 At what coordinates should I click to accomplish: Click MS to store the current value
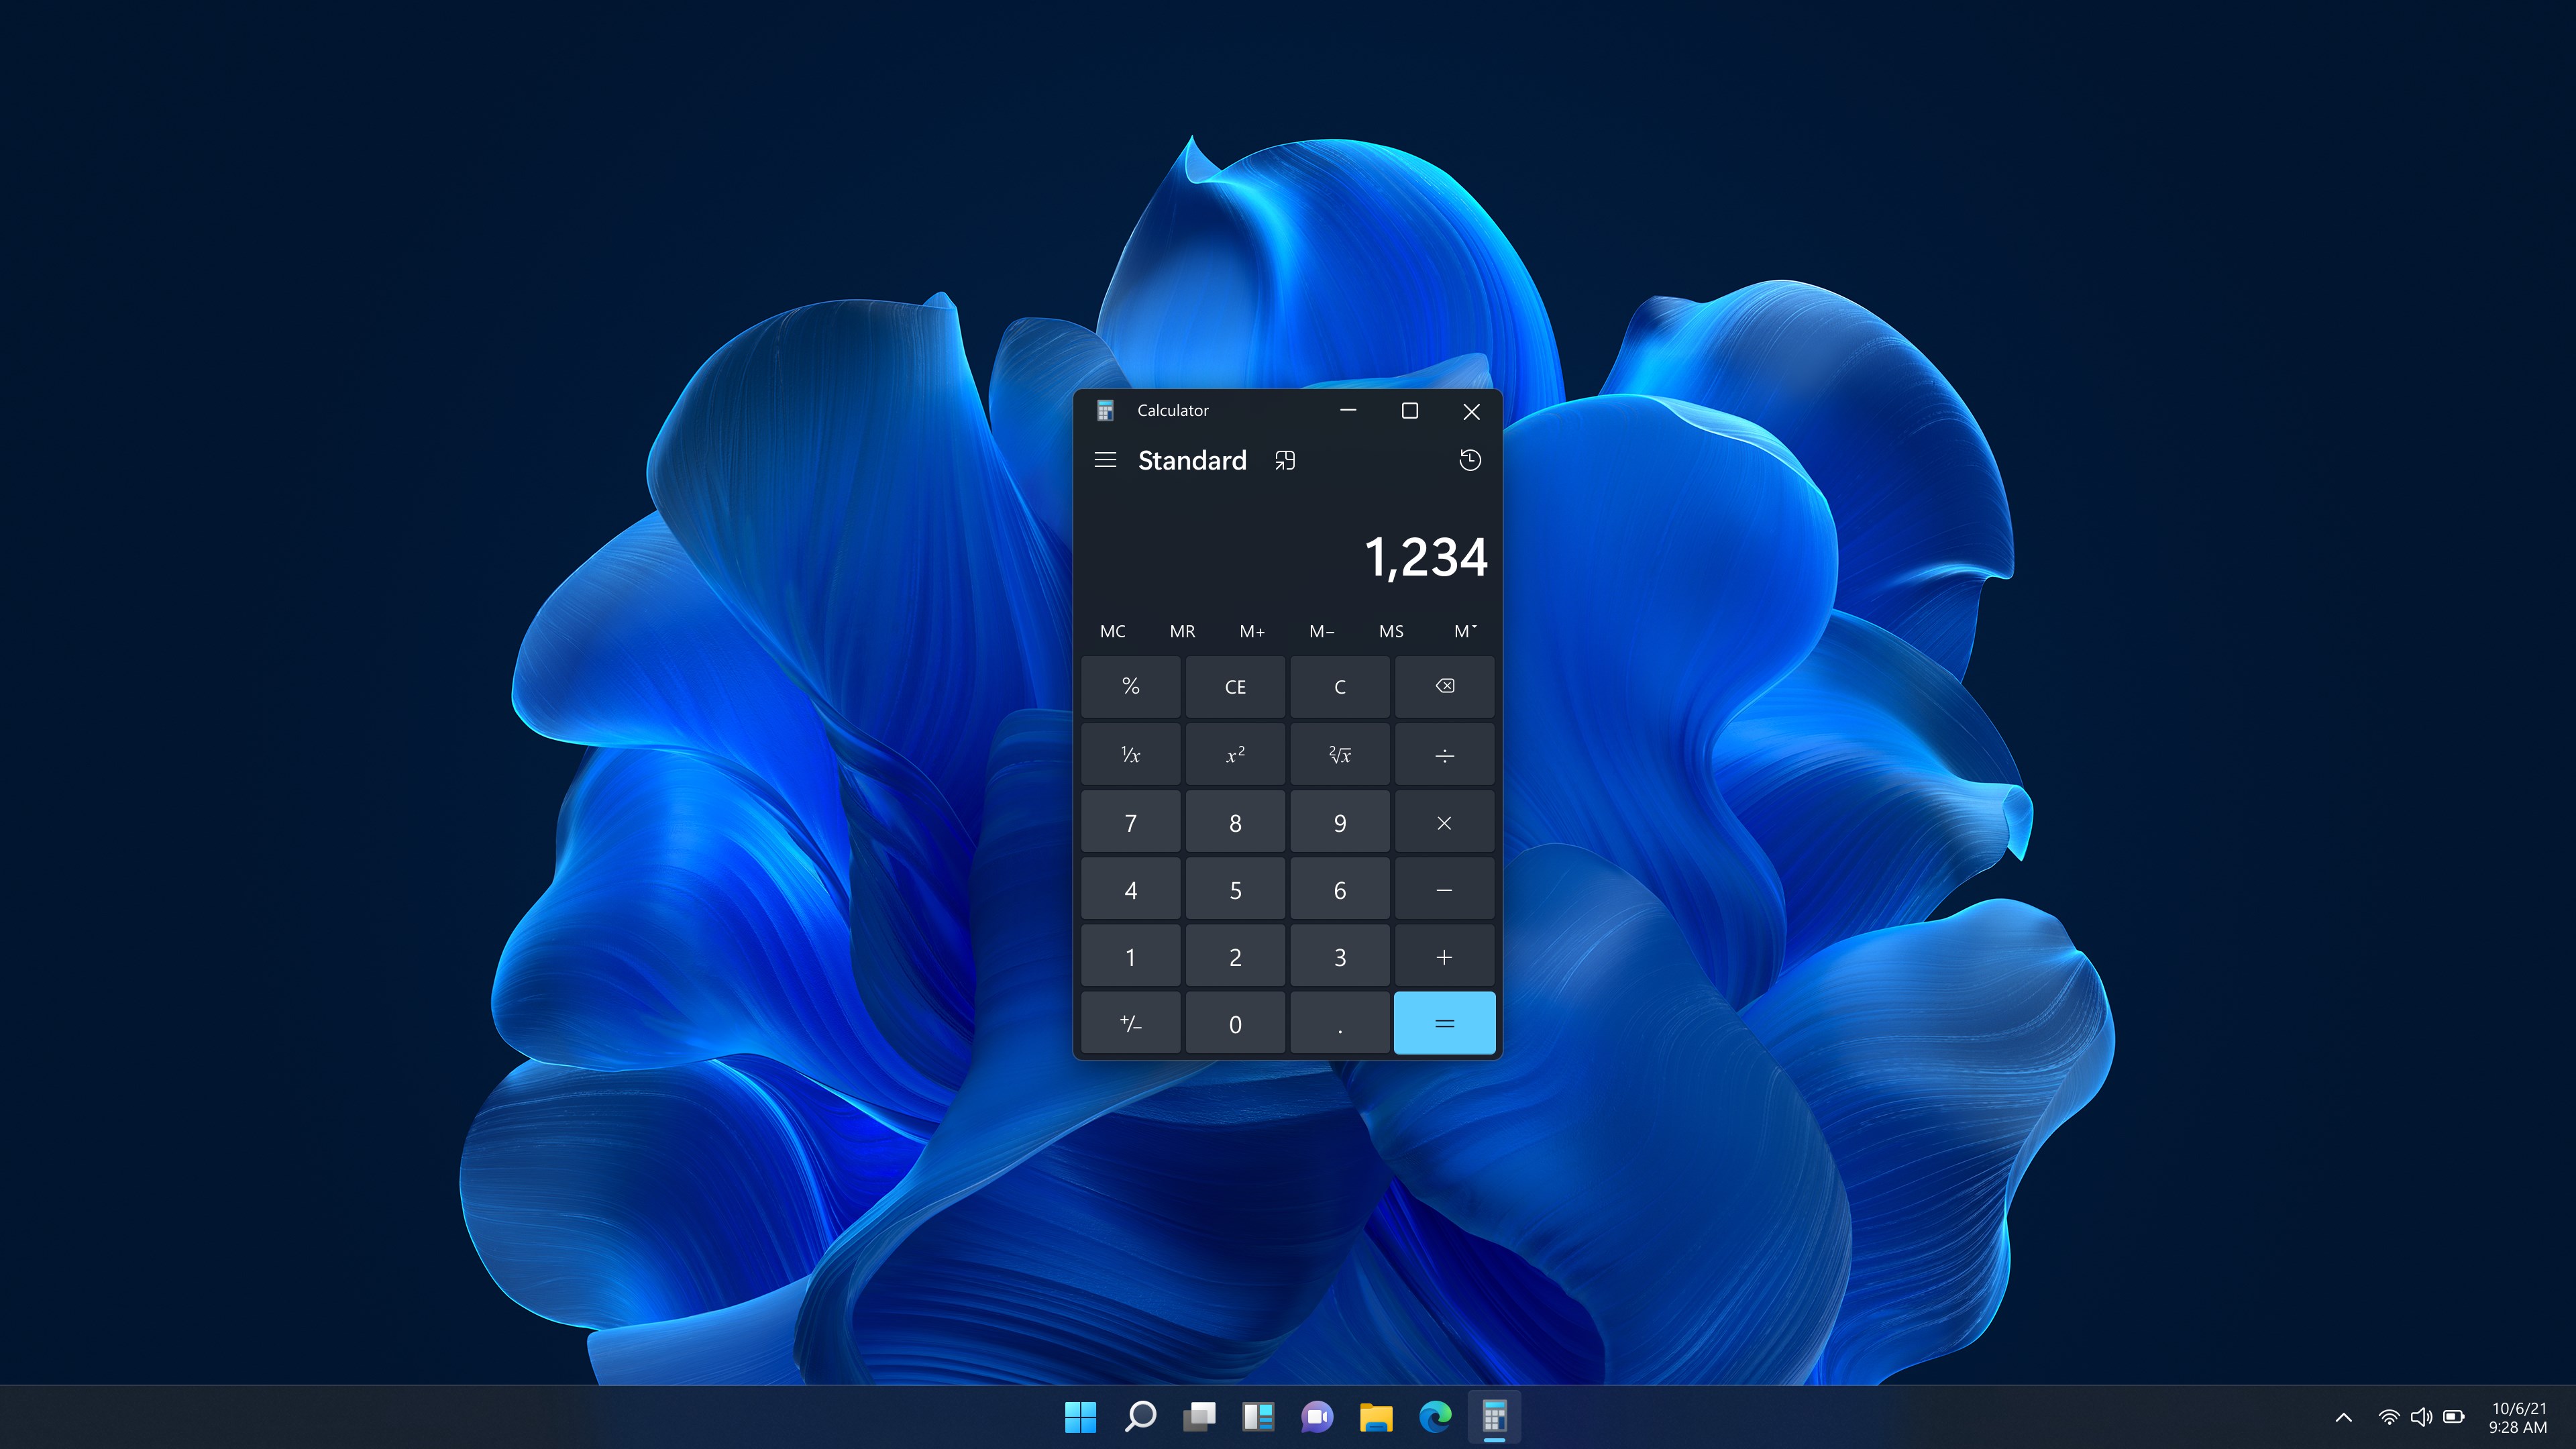pyautogui.click(x=1391, y=631)
